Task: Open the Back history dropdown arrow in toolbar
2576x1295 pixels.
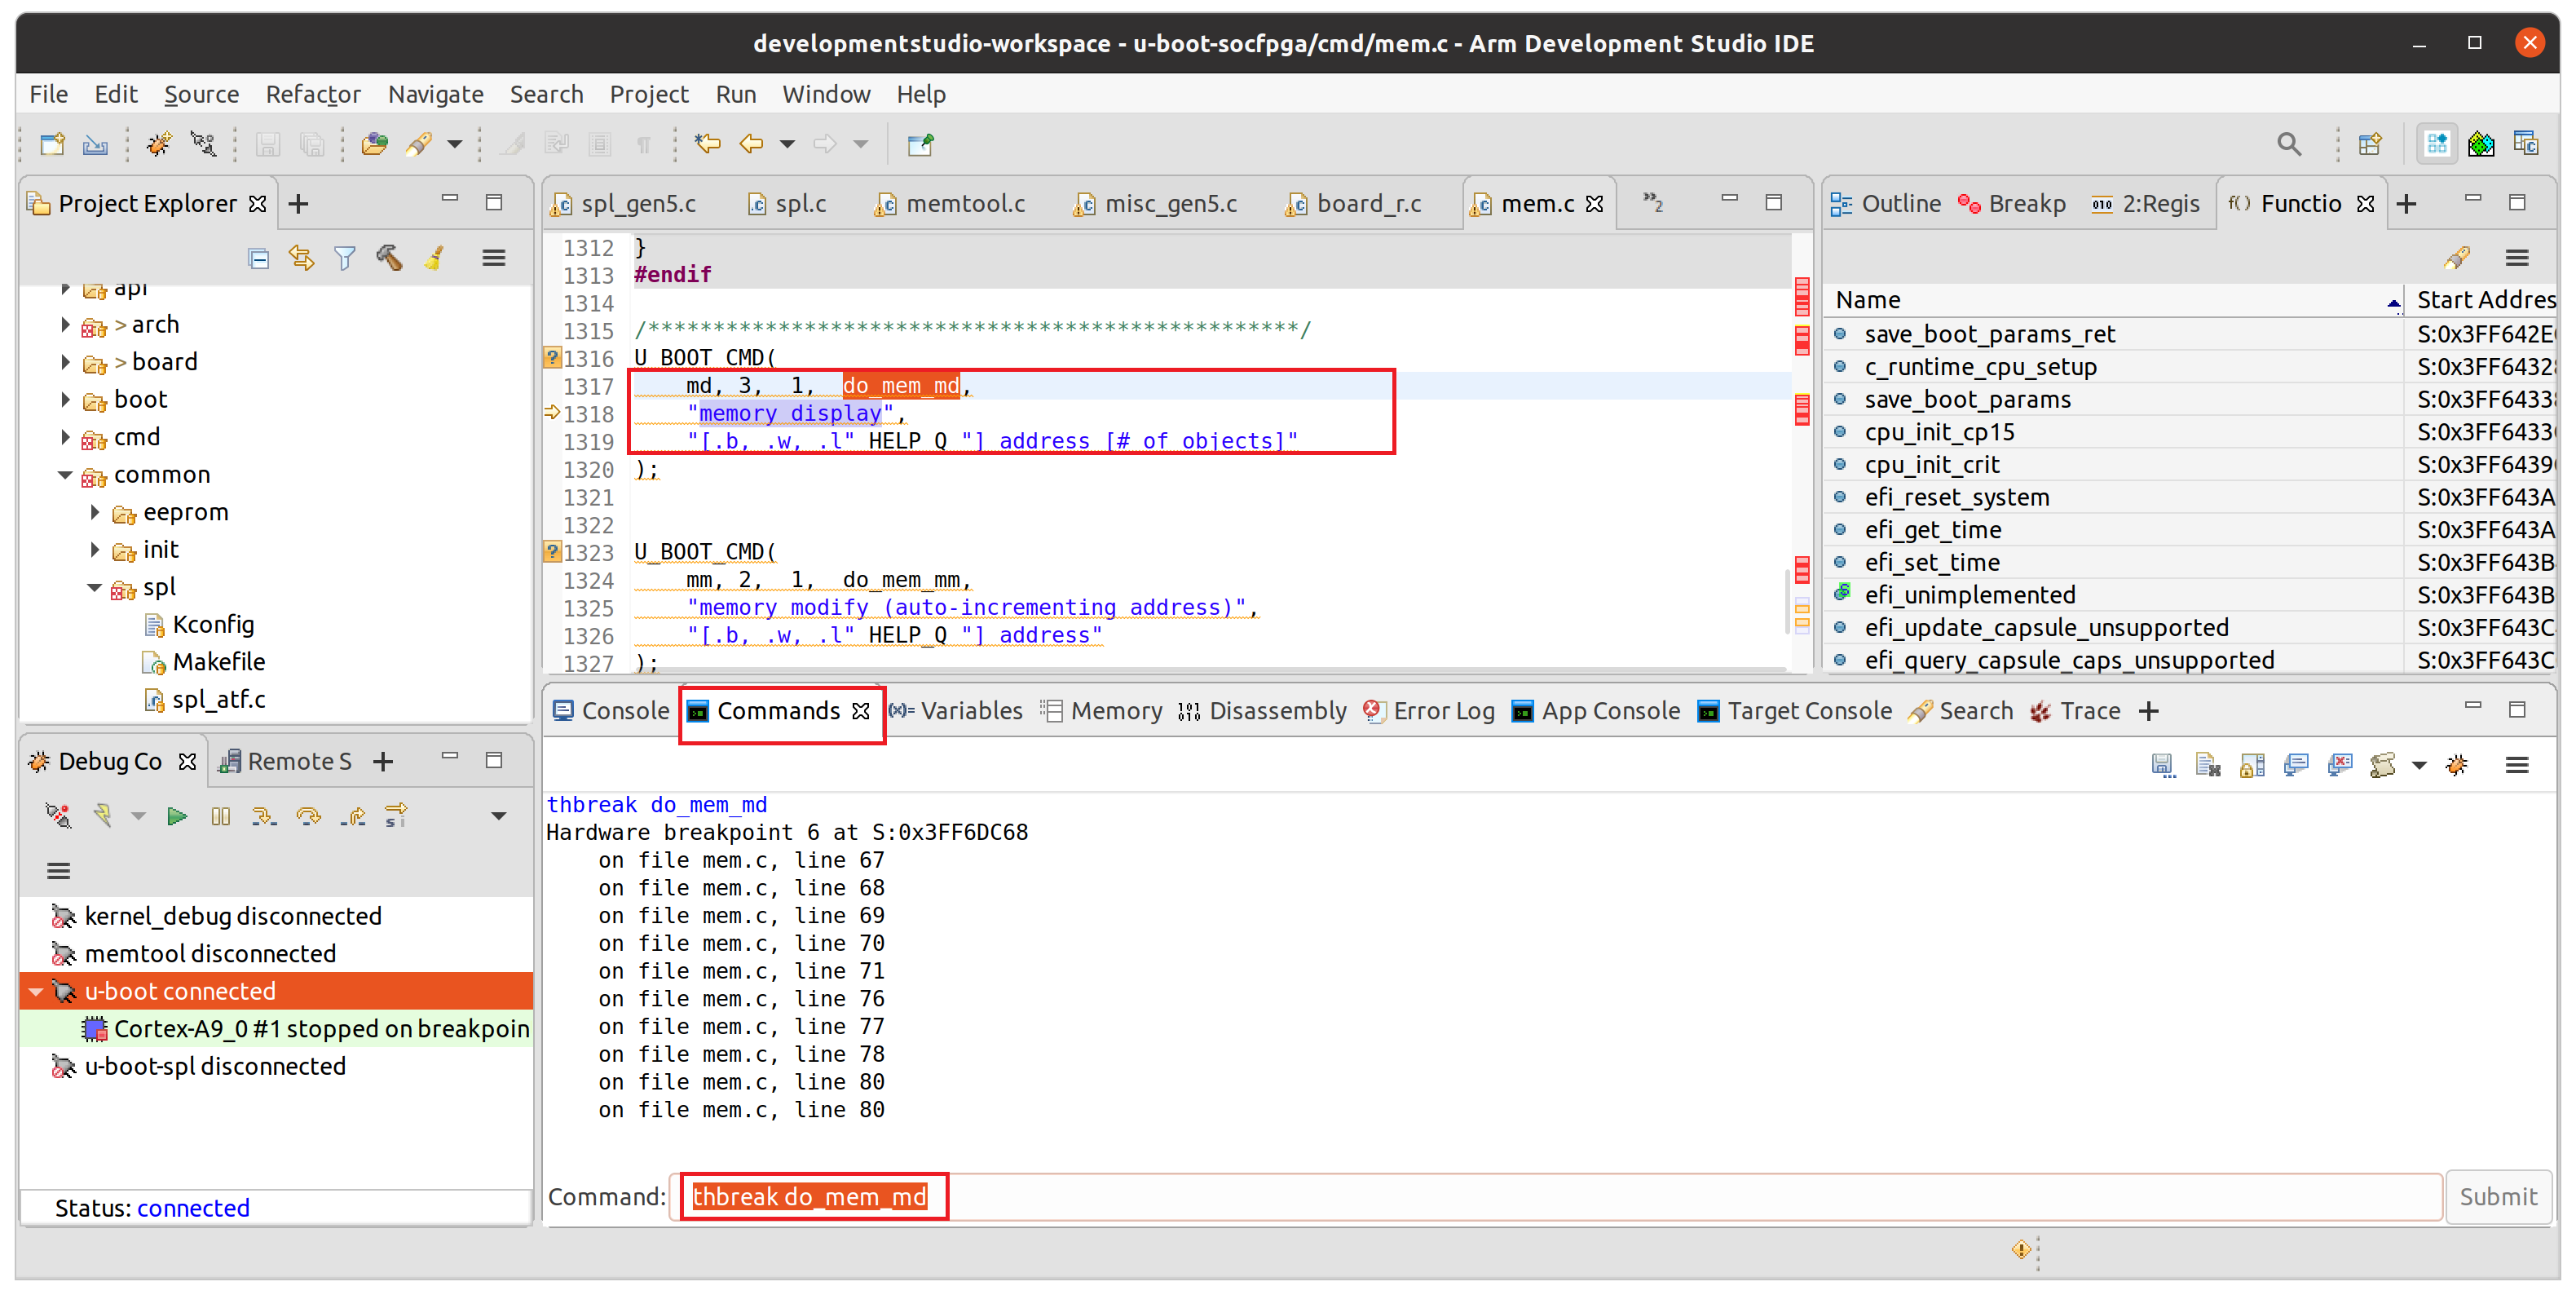Action: (787, 144)
